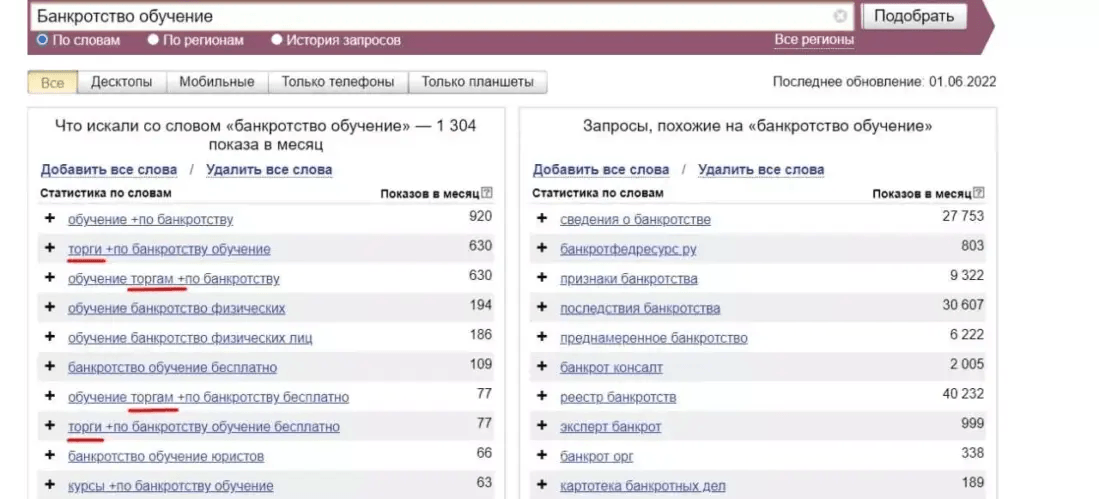Add 'банкрот орг' via plus icon
The height and width of the screenshot is (499, 1099).
point(542,455)
